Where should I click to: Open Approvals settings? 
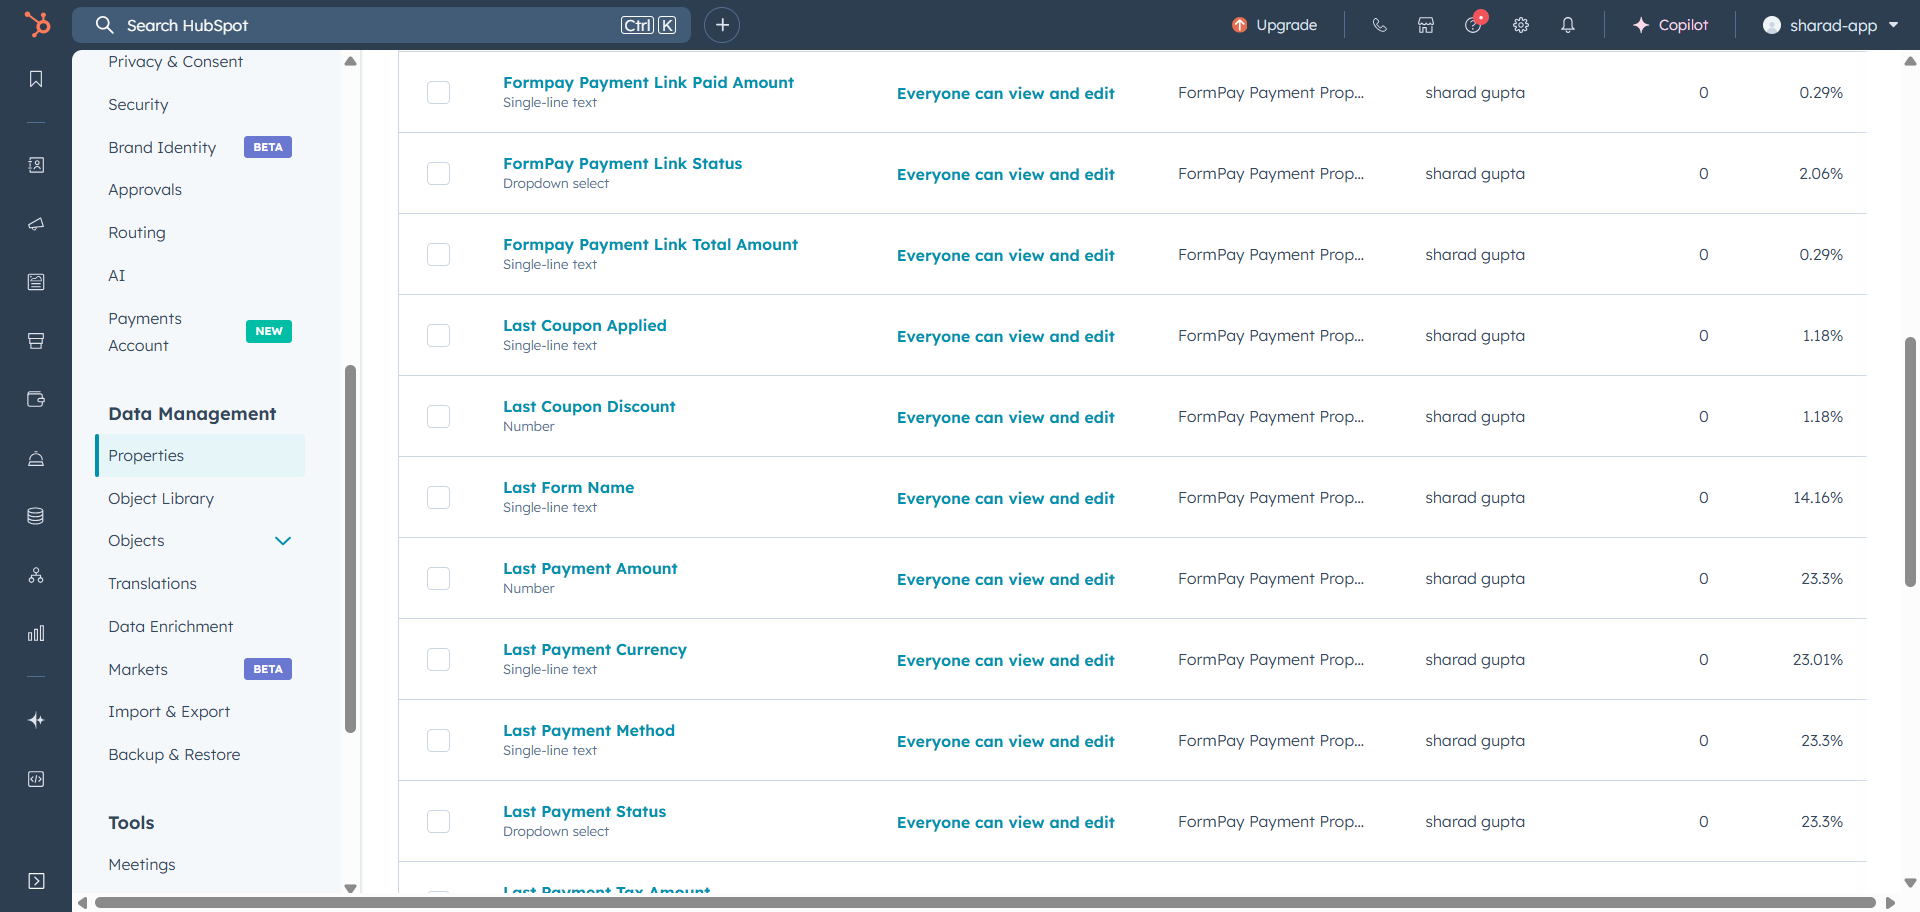tap(145, 190)
